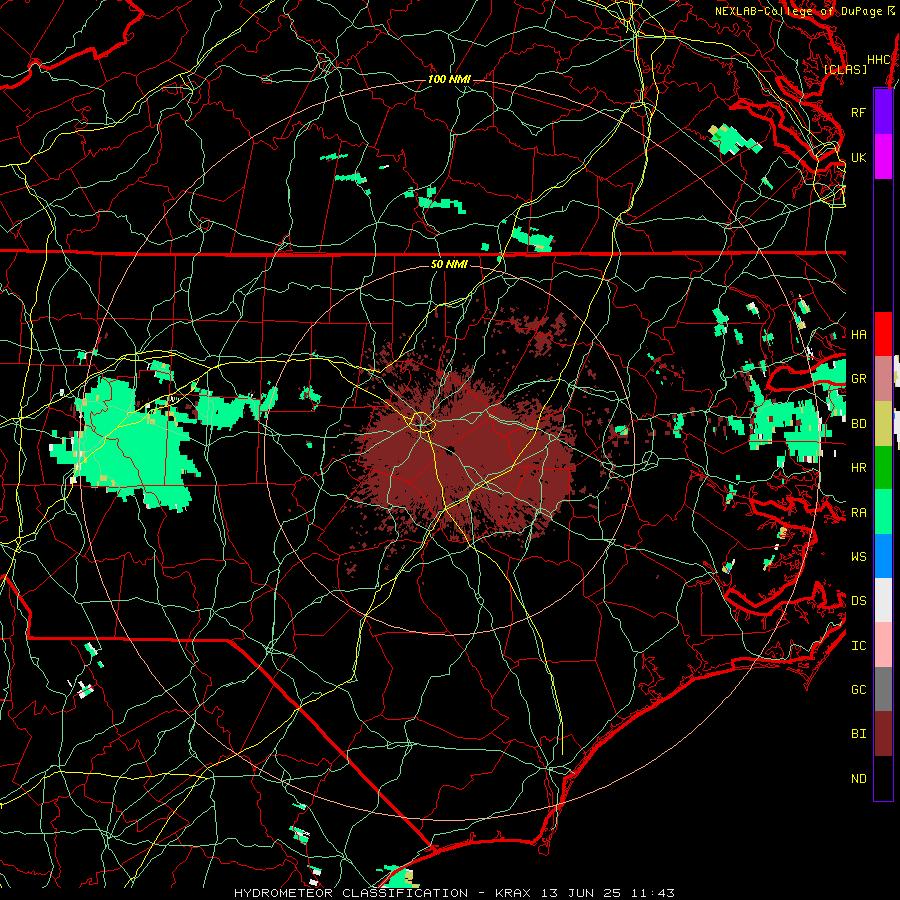Click the KRAX radar site identifier
The image size is (900, 900).
click(513, 893)
